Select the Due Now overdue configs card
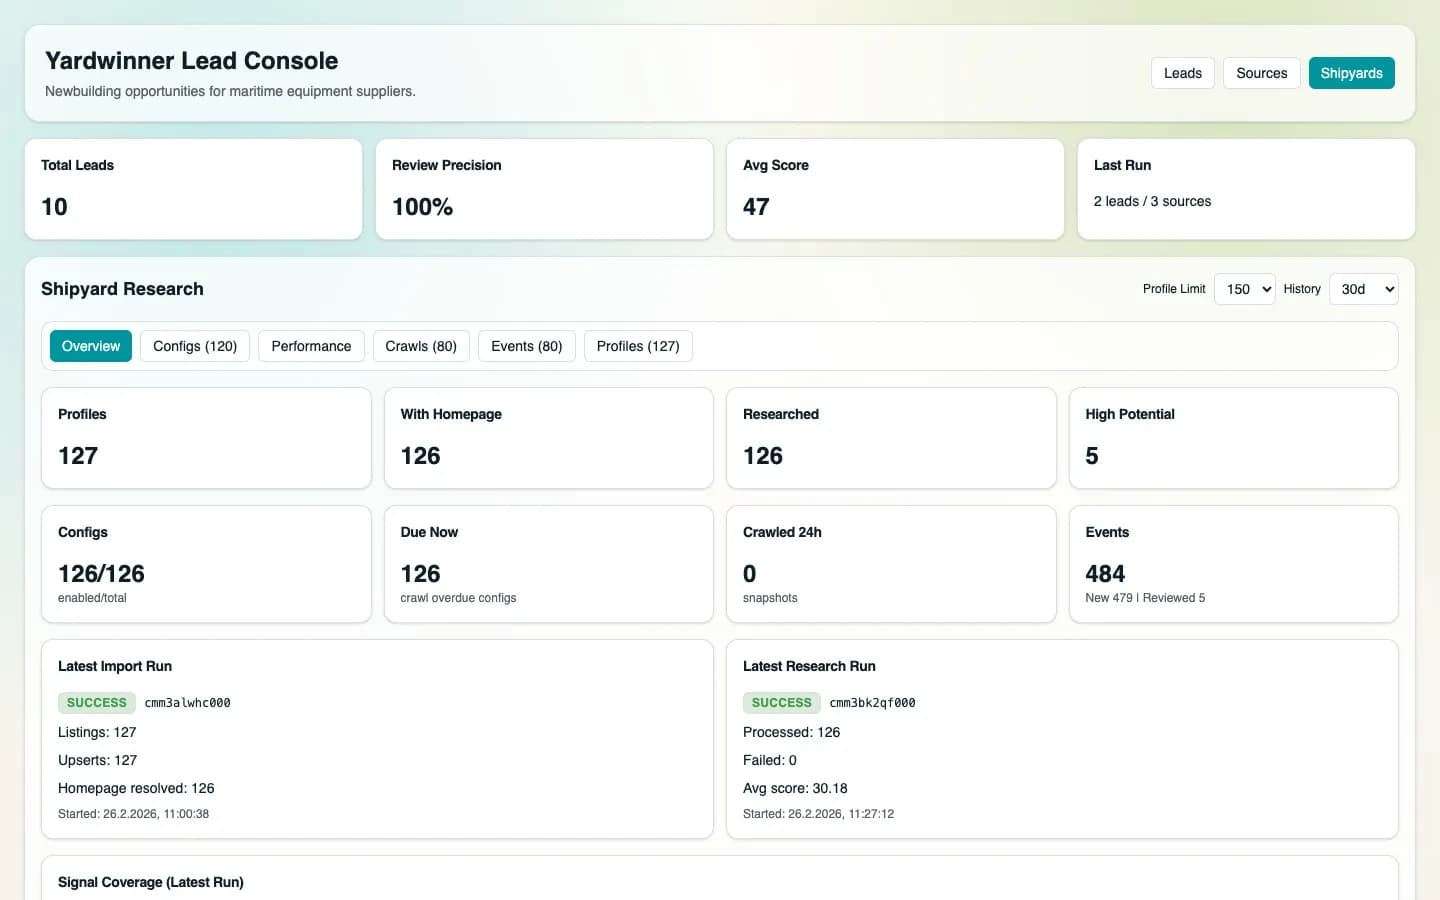The height and width of the screenshot is (900, 1440). click(x=548, y=564)
